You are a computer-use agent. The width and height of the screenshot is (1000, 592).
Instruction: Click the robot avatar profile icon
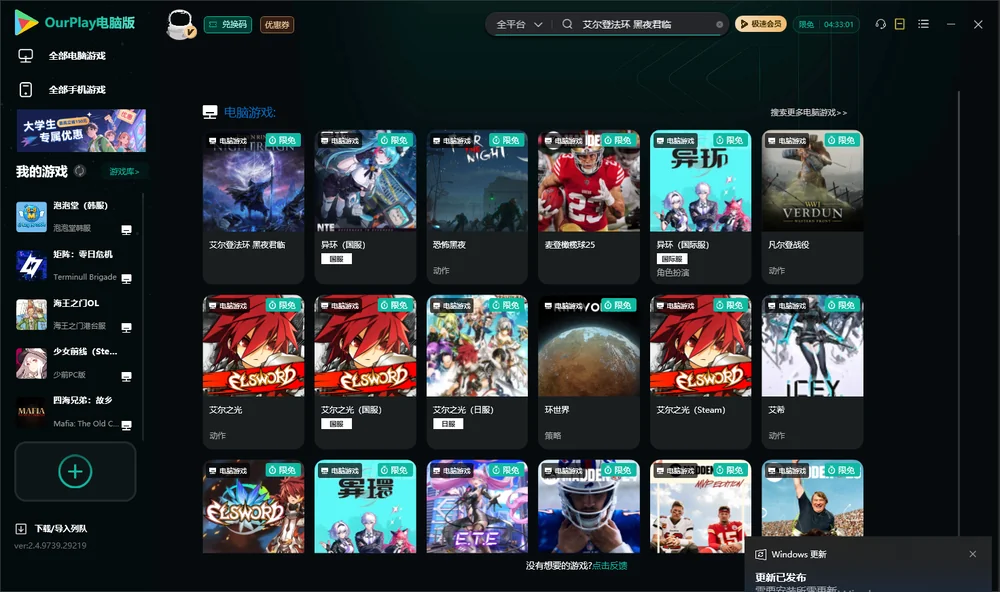[x=180, y=25]
